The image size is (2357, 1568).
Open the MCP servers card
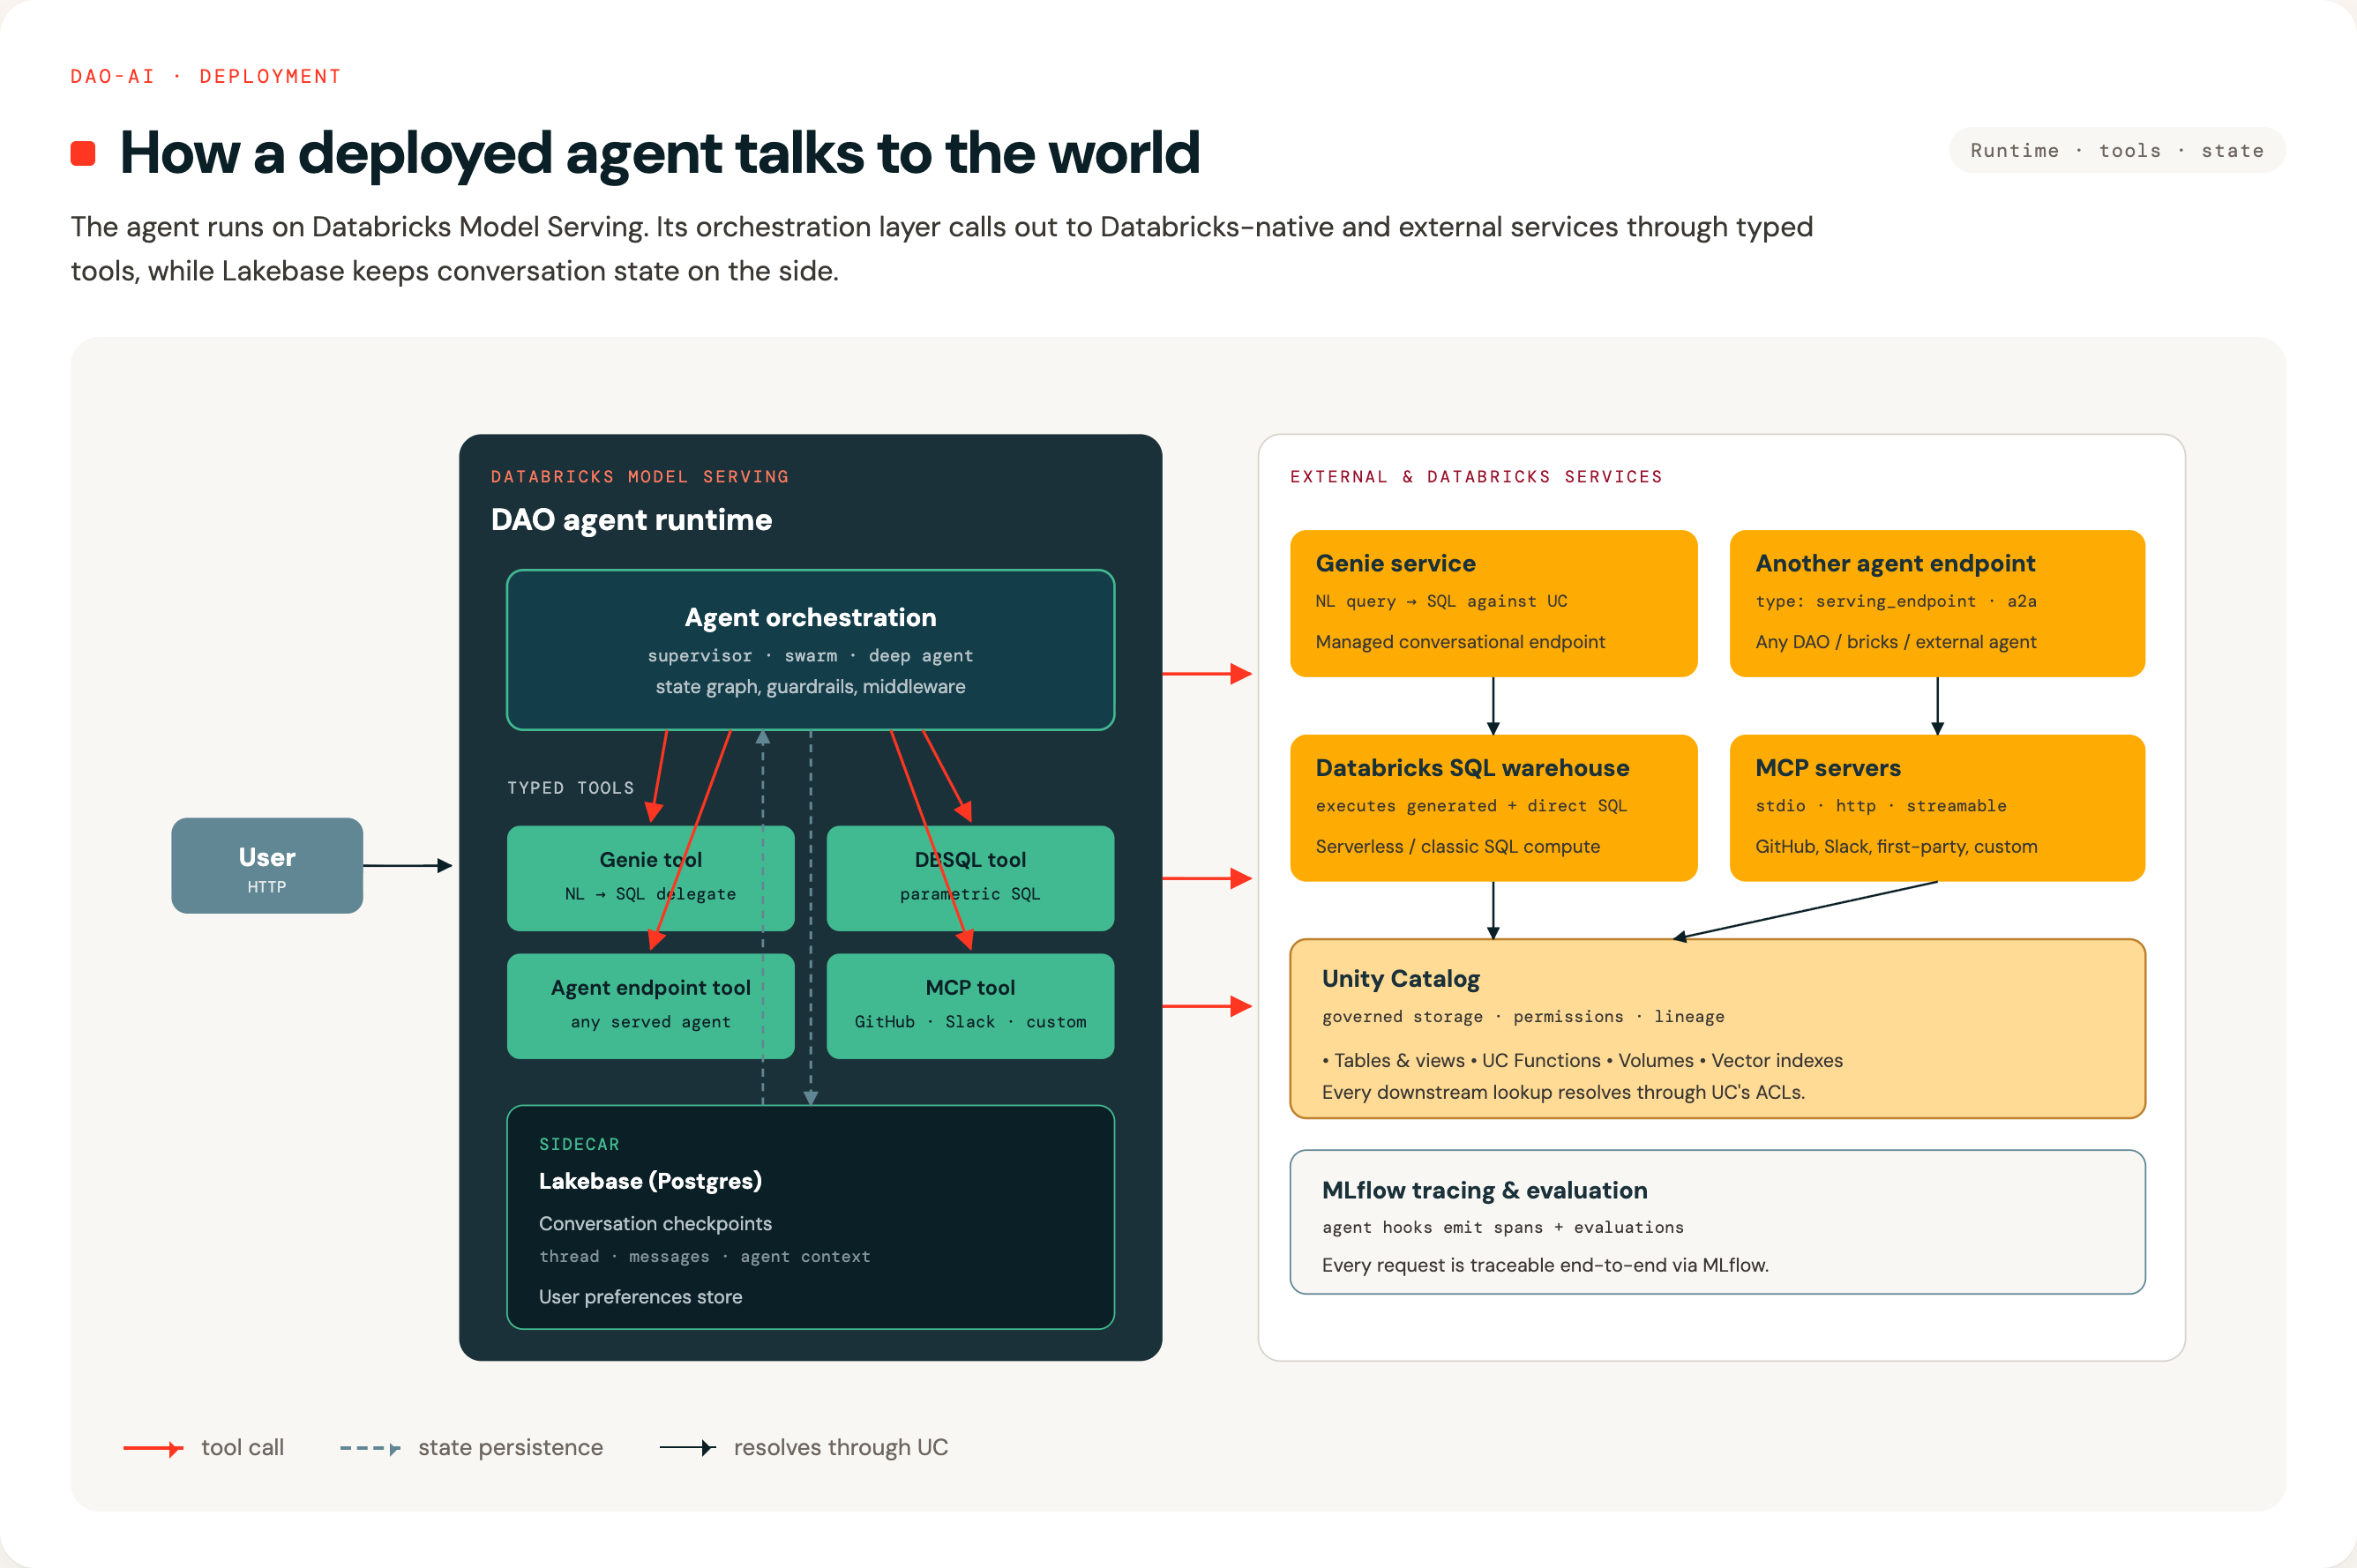[x=1937, y=808]
